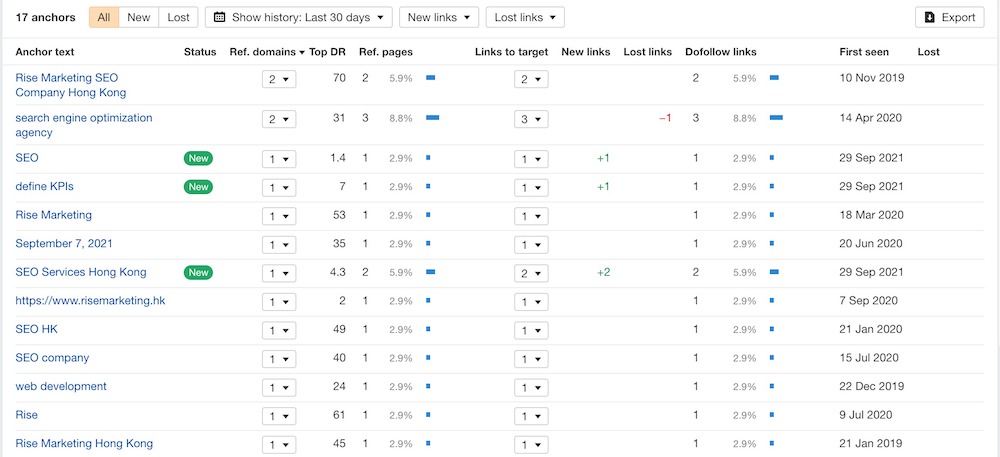Click the 17 anchors count label
This screenshot has height=457, width=1000.
[45, 17]
